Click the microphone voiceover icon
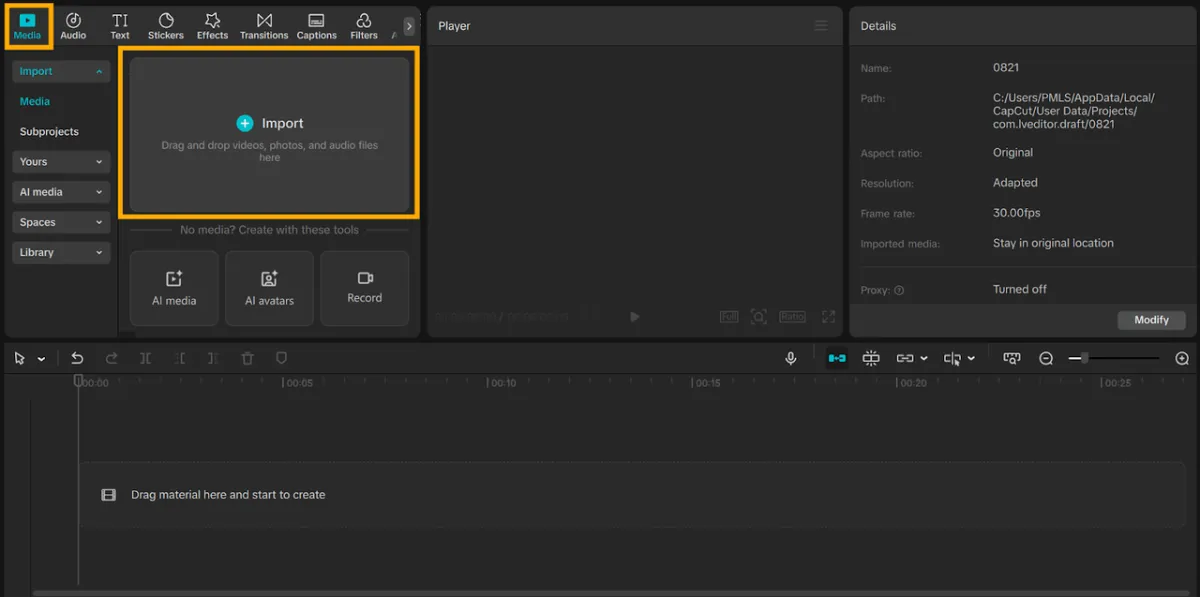Screen dimensions: 1200x597 pos(791,358)
